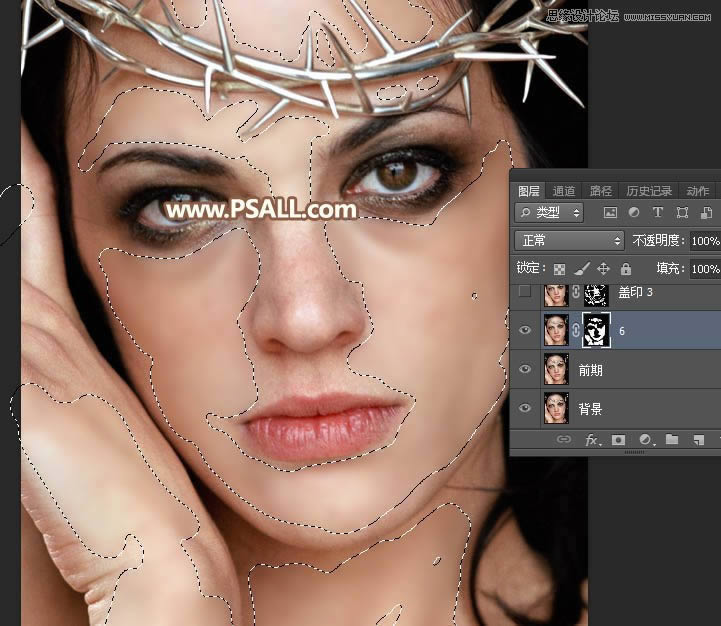Viewport: 721px width, 626px height.
Task: Create new fill or adjustment layer menu
Action: point(646,439)
